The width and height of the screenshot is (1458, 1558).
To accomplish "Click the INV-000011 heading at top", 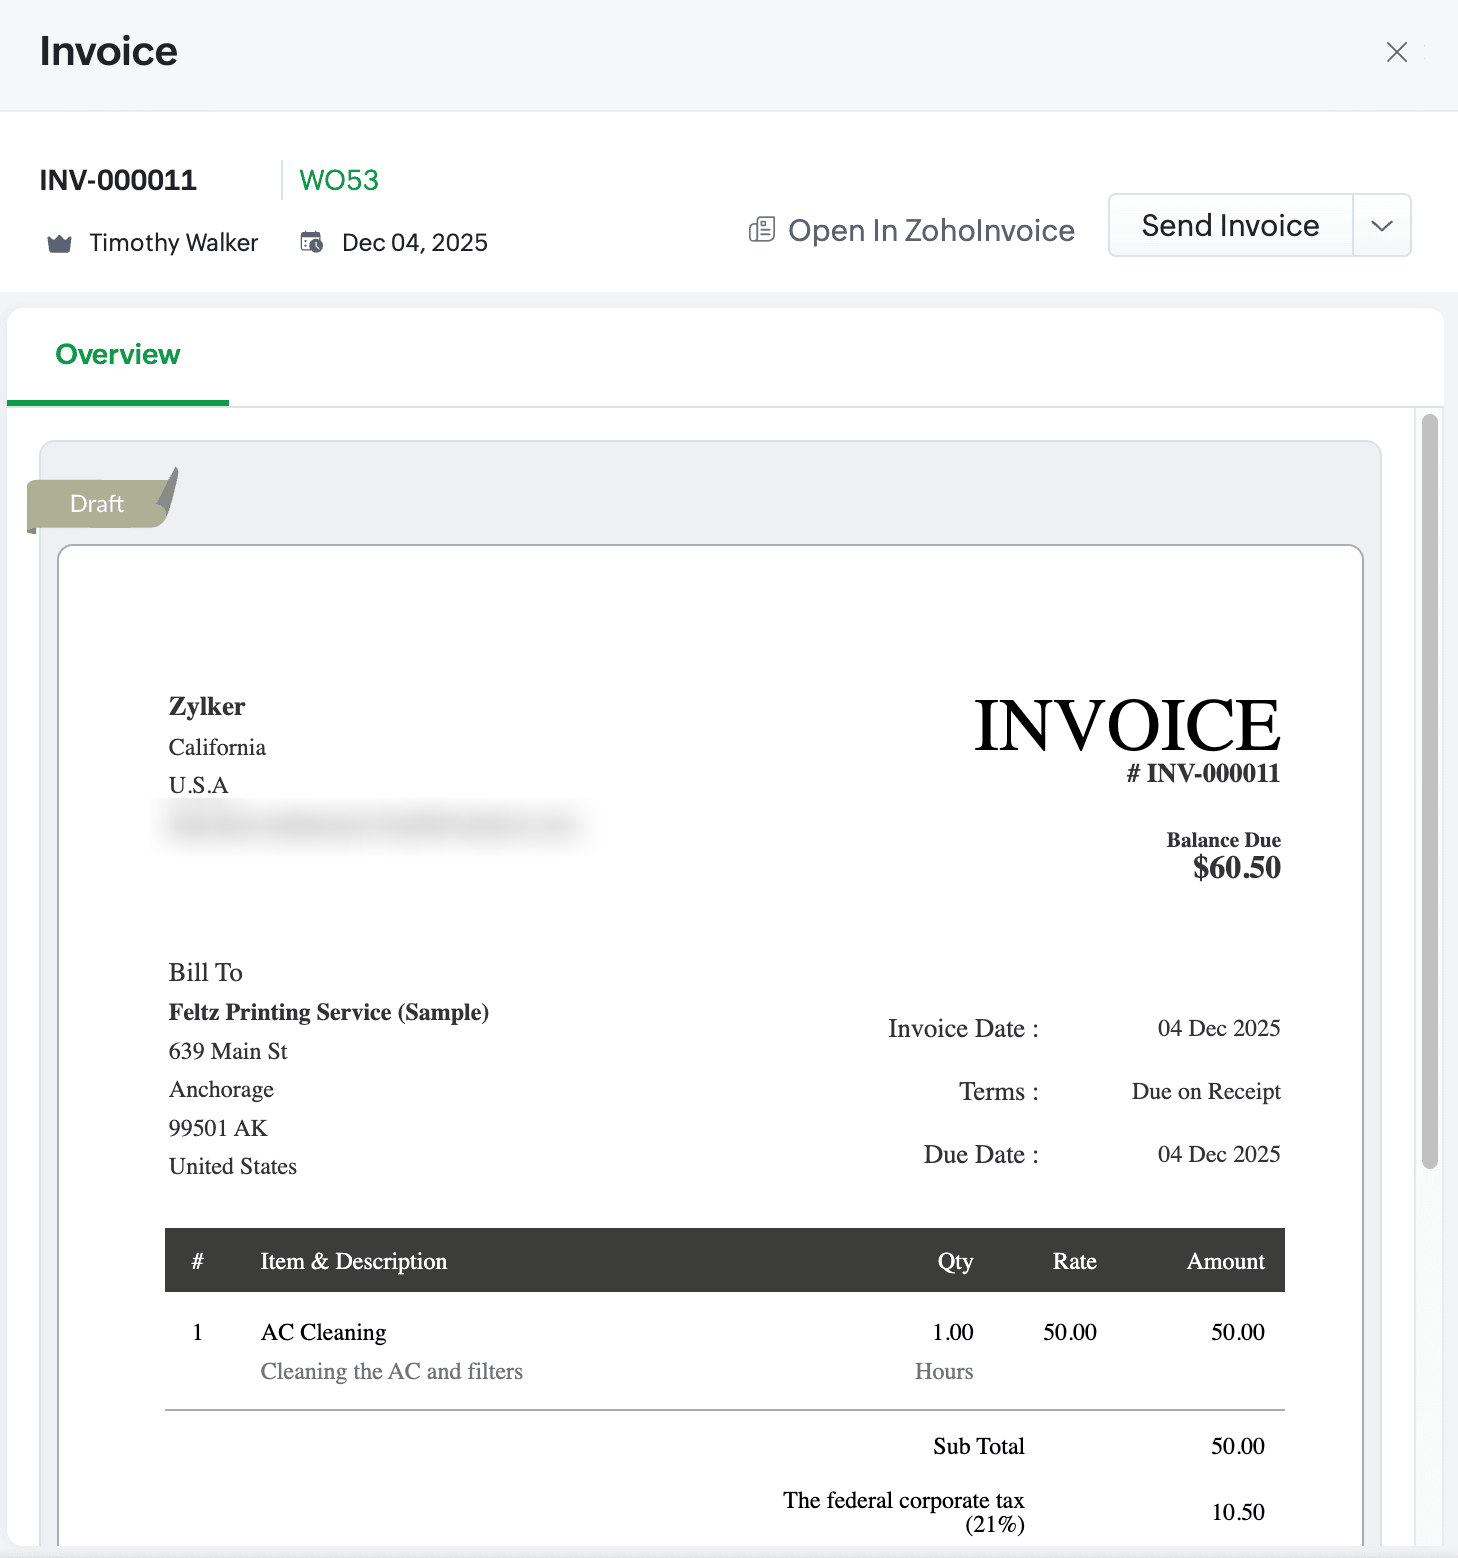I will 118,180.
